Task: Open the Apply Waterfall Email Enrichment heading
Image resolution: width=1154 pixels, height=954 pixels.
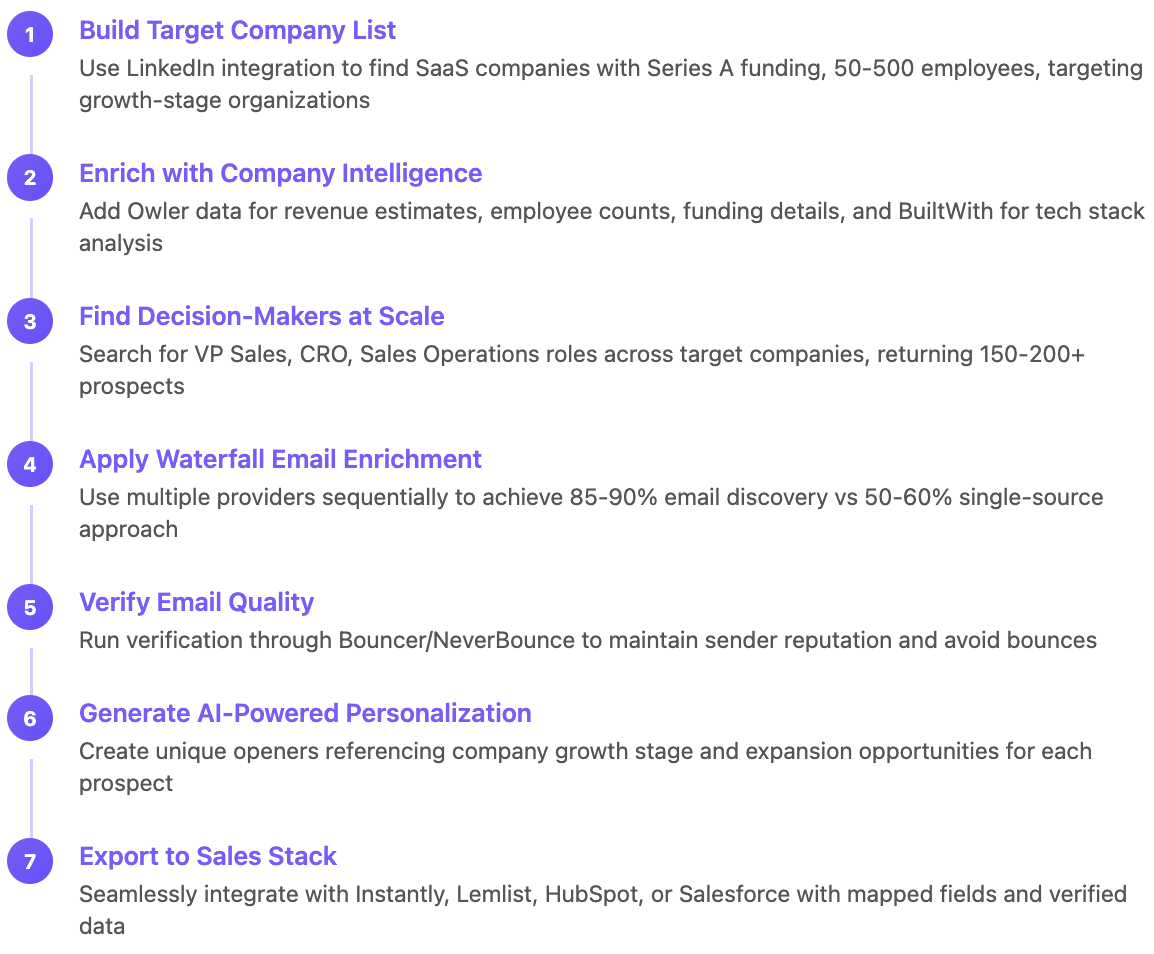Action: (280, 459)
